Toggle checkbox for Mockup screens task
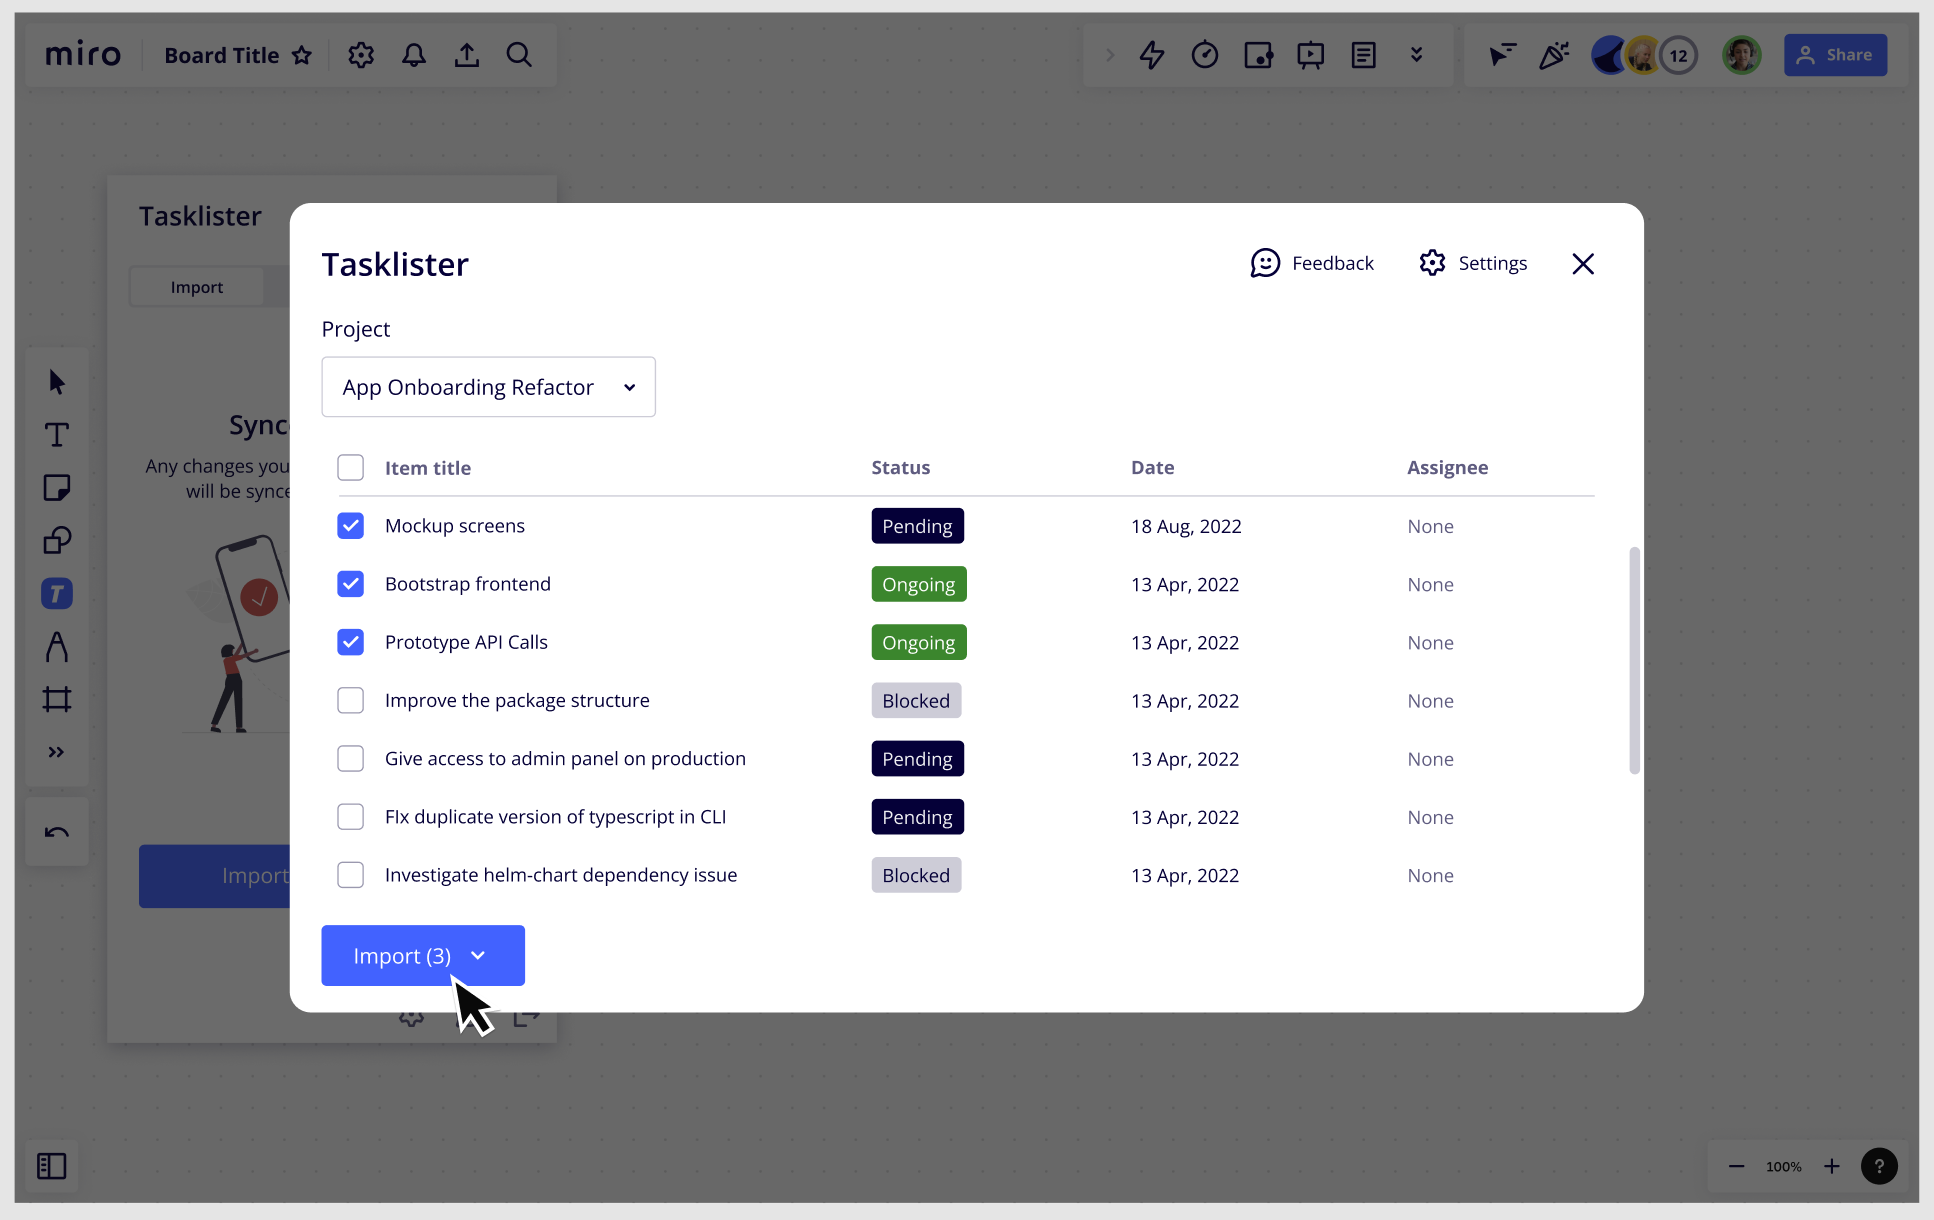 click(350, 526)
